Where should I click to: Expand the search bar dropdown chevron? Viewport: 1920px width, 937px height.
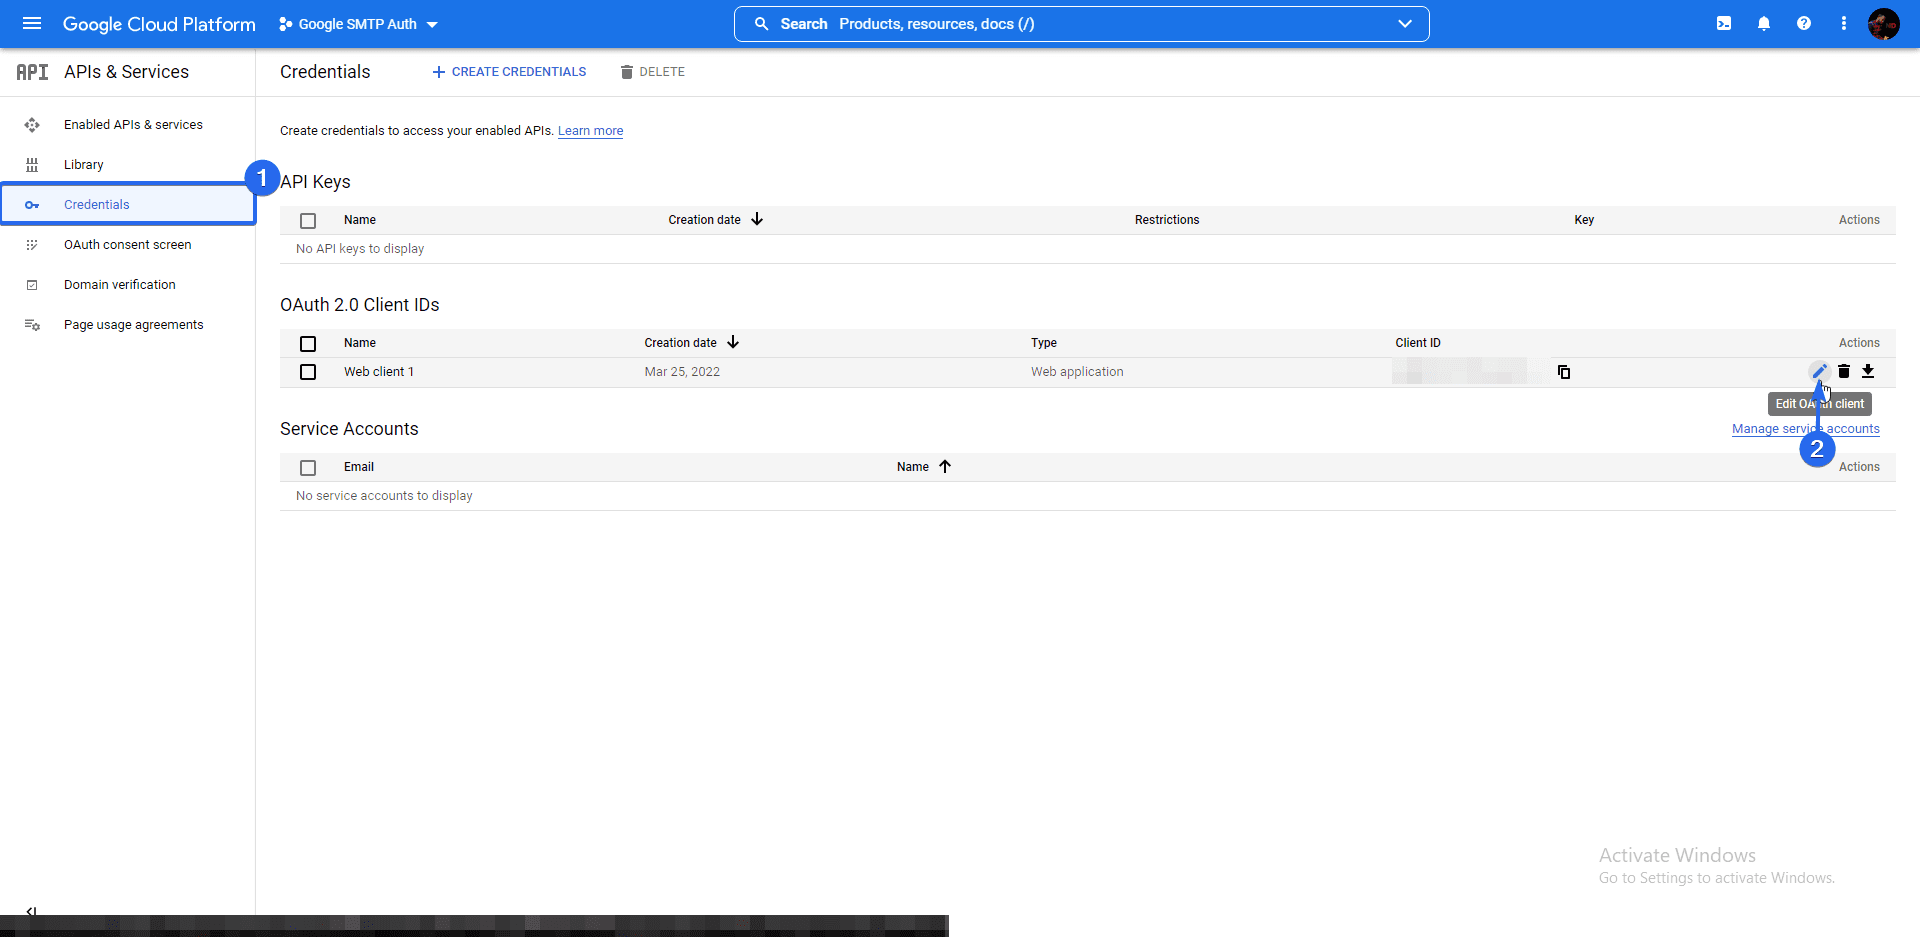pyautogui.click(x=1405, y=24)
